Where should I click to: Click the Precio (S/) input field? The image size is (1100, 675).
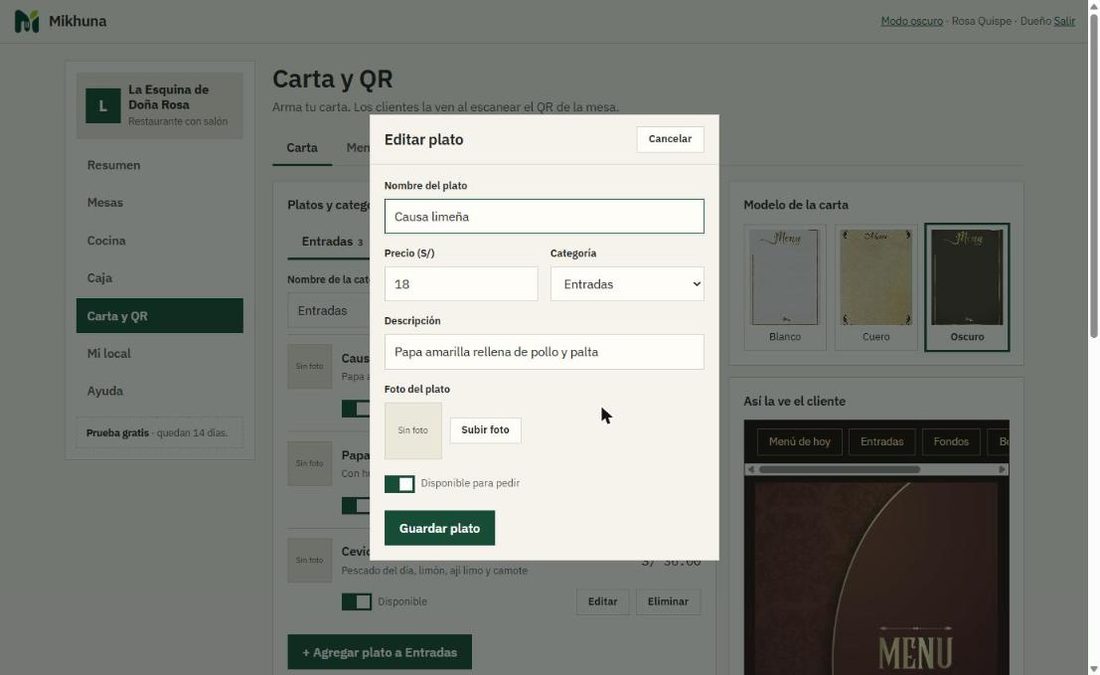tap(461, 284)
